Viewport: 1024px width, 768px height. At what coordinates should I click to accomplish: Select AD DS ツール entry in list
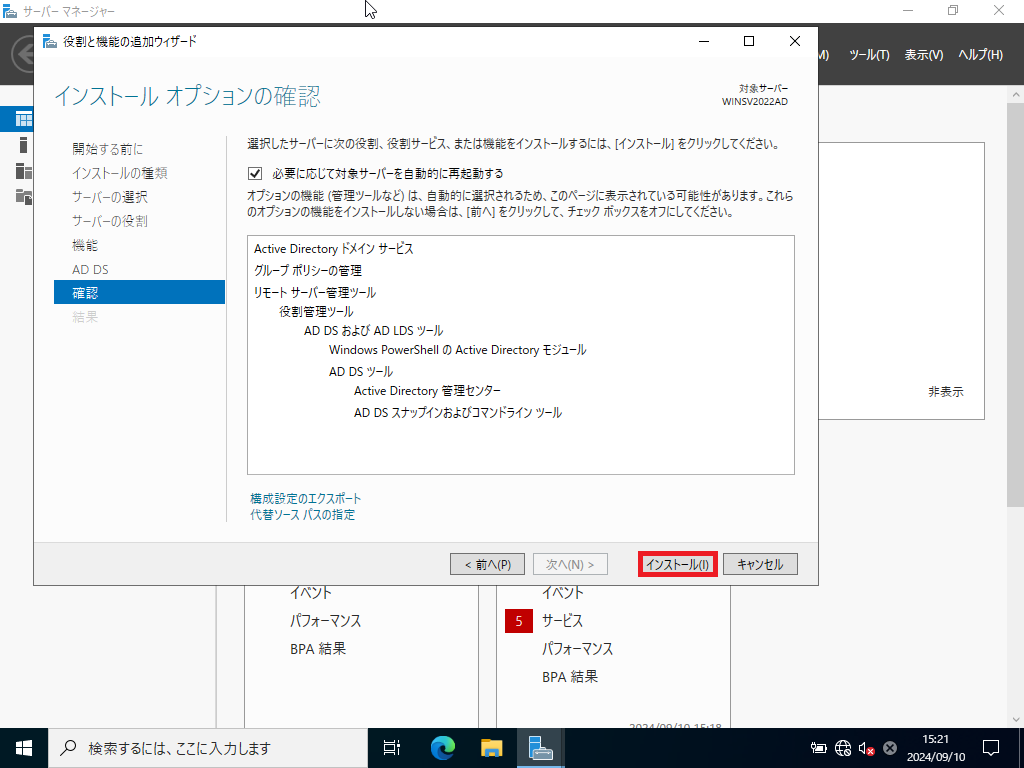pyautogui.click(x=360, y=372)
